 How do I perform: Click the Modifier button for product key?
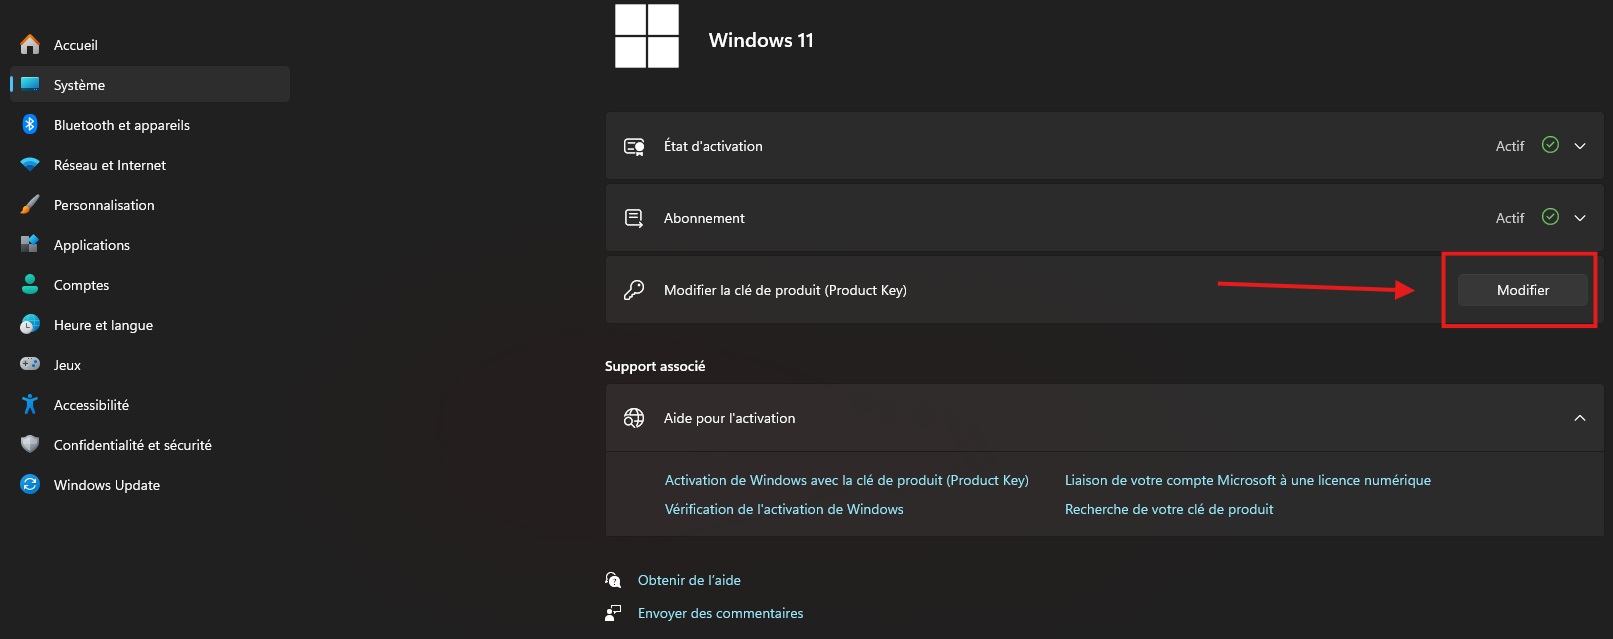[x=1522, y=290]
